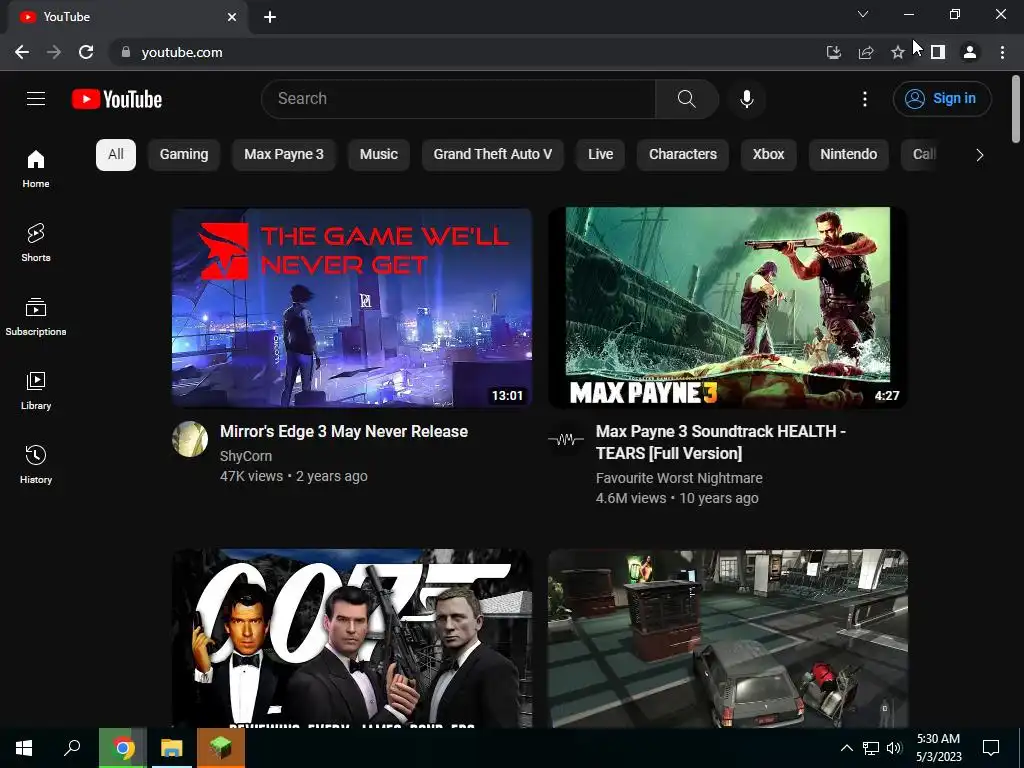Click the search magnifier button
1024x768 pixels.
coord(686,99)
